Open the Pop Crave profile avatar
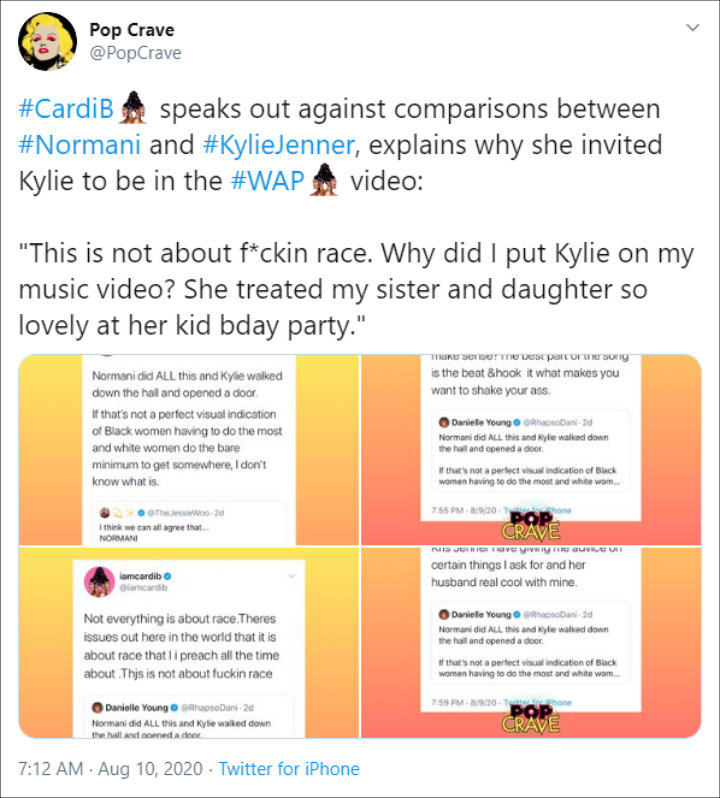Screen dimensions: 720x798 [x=47, y=41]
